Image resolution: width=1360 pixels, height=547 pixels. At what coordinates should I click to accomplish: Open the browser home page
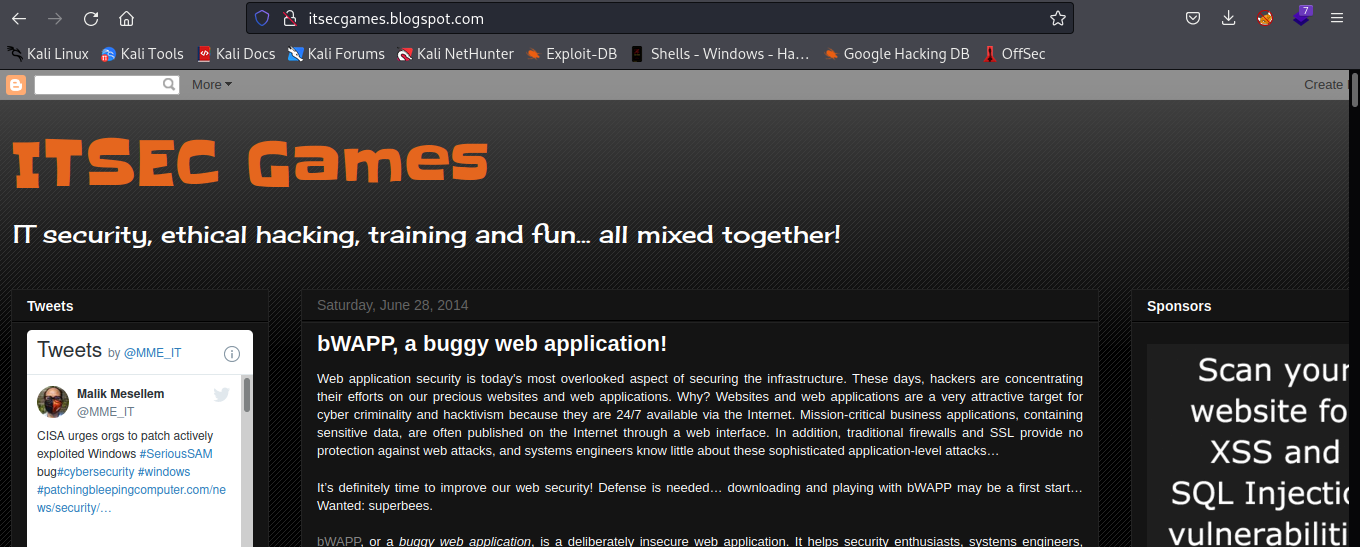tap(126, 18)
